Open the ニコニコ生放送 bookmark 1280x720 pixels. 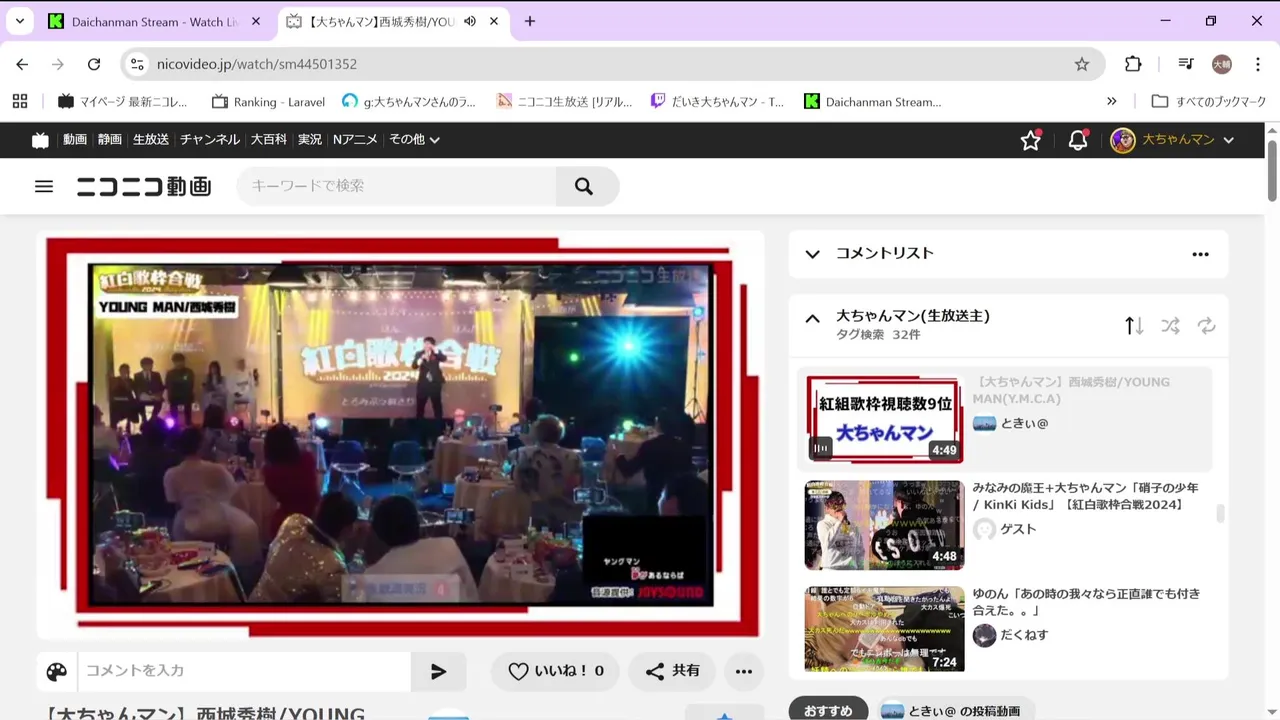click(565, 102)
